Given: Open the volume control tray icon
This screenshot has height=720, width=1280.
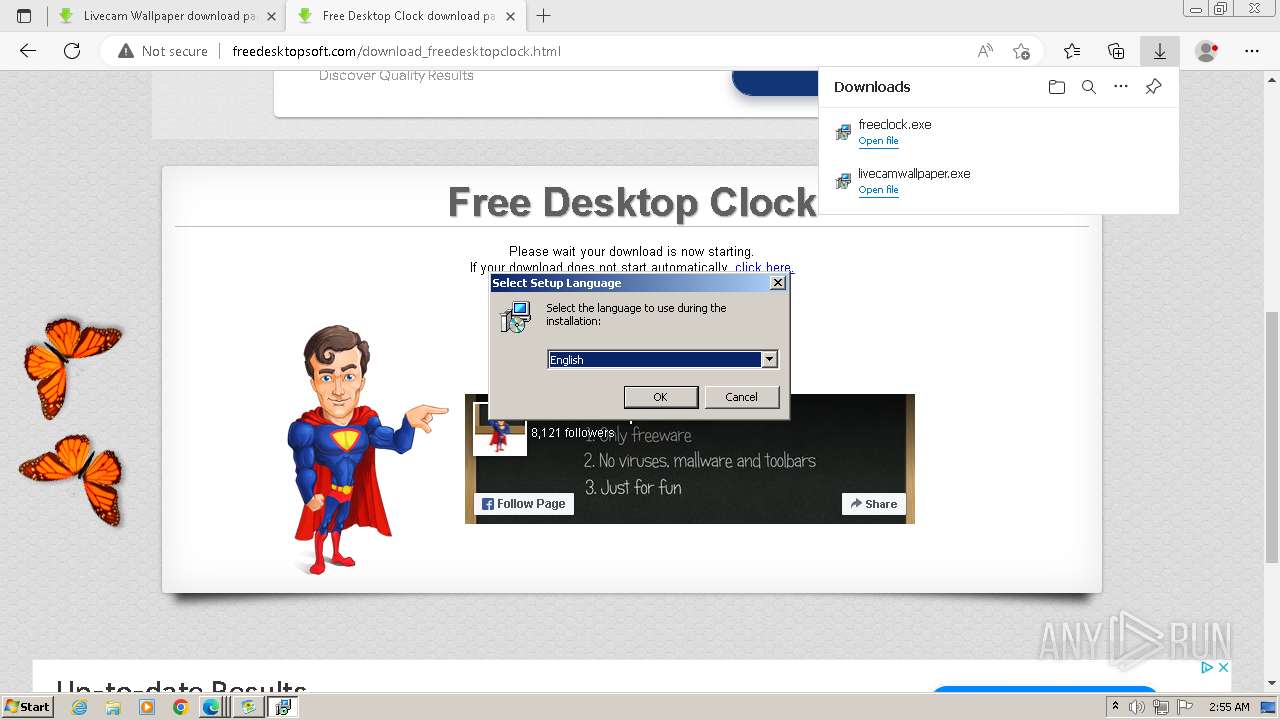Looking at the screenshot, I should 1136,707.
